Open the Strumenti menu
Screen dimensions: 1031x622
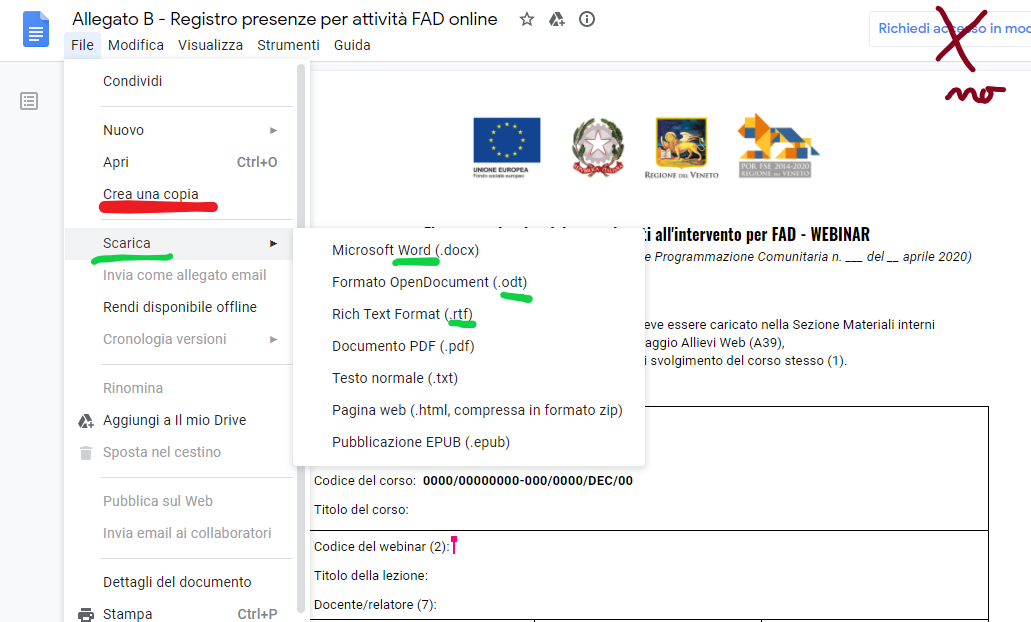288,45
